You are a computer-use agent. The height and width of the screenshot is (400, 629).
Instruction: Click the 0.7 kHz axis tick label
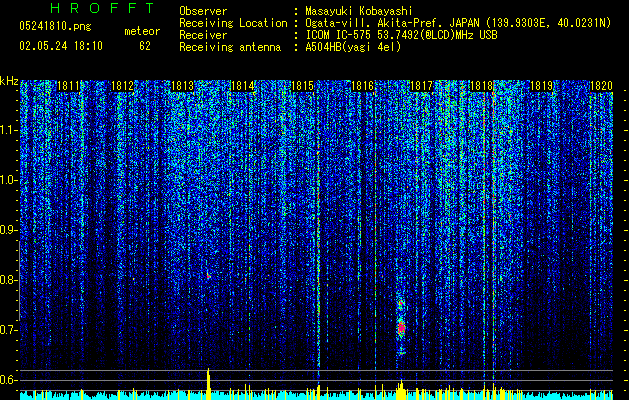9,330
